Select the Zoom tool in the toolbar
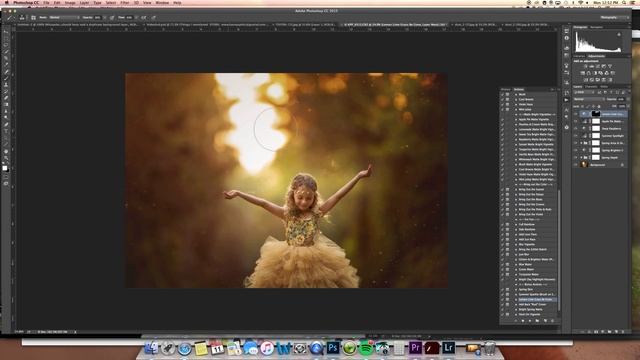 pos(6,158)
